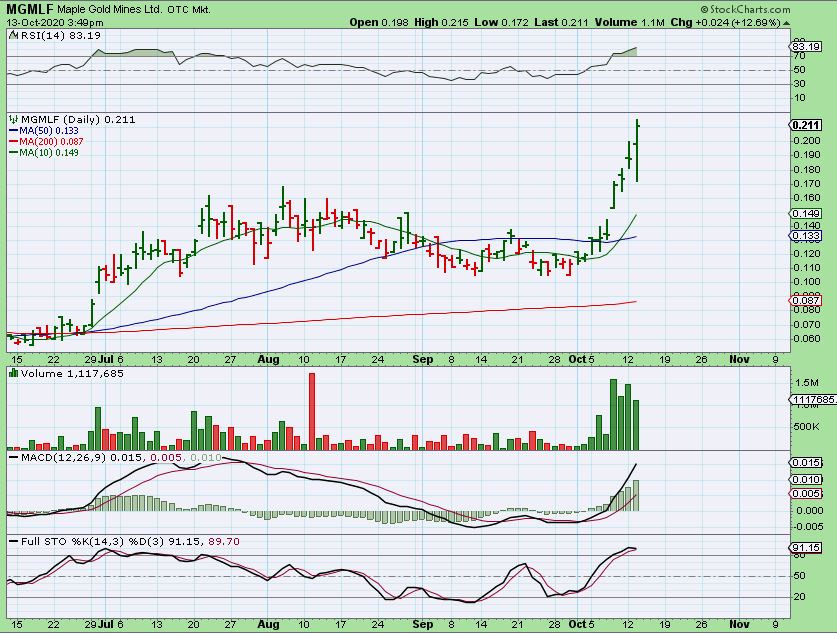
Task: Click the 0.087 MA(200) price tag on axis
Action: [804, 301]
